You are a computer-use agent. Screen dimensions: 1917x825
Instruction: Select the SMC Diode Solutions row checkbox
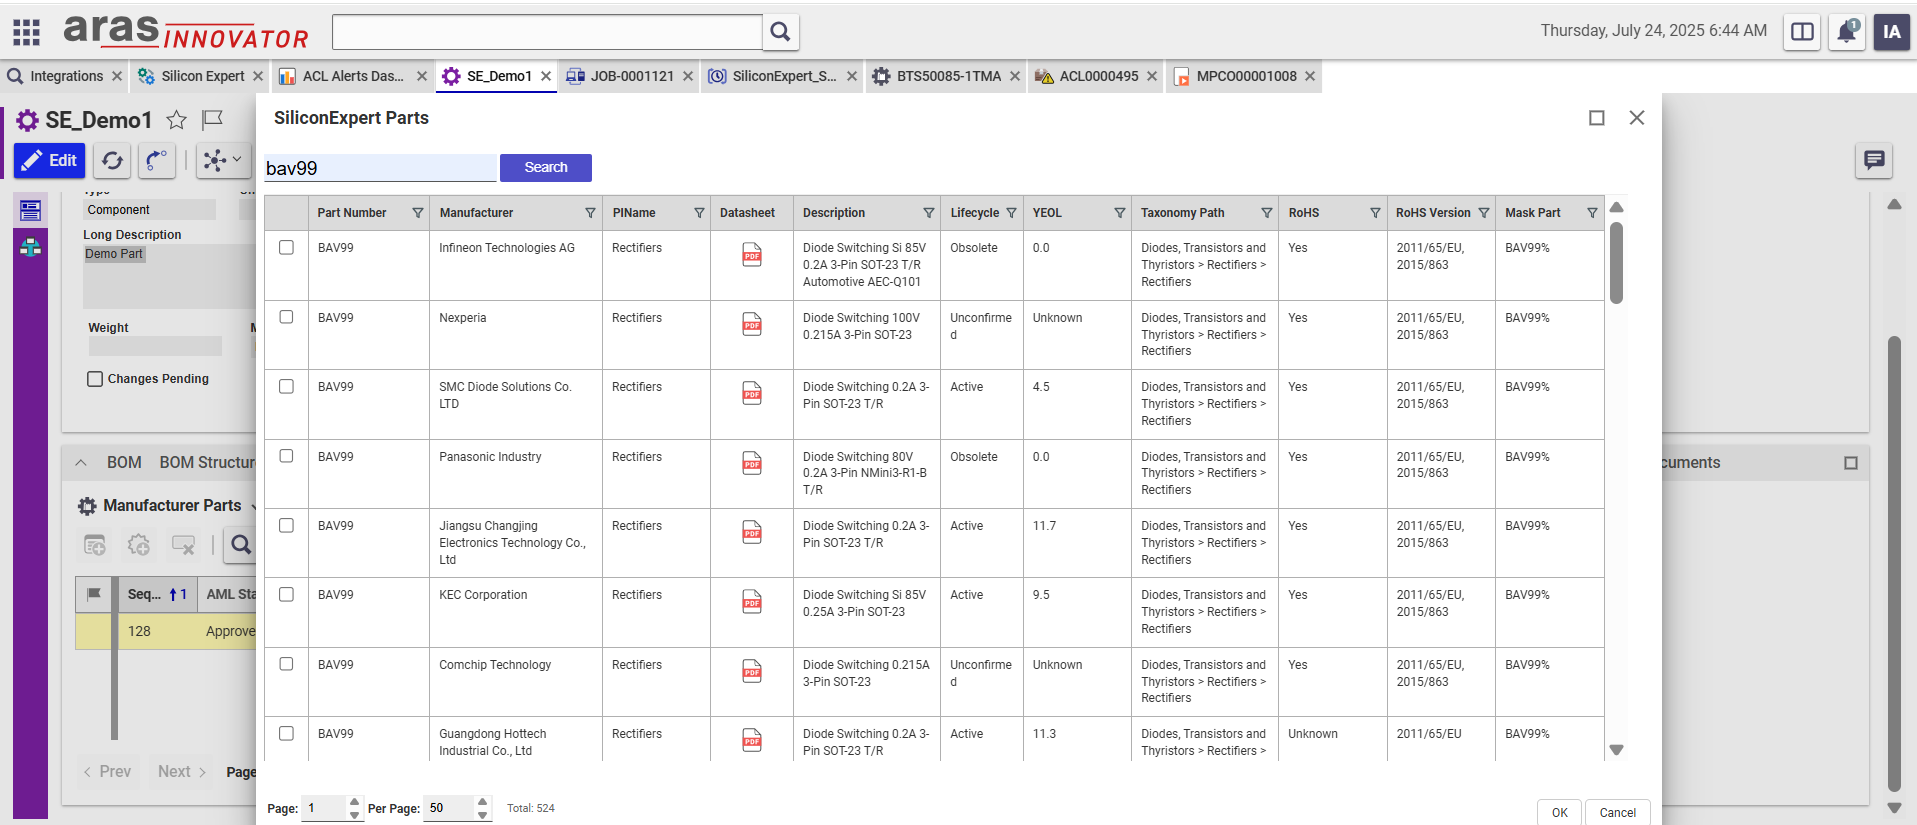tap(286, 386)
